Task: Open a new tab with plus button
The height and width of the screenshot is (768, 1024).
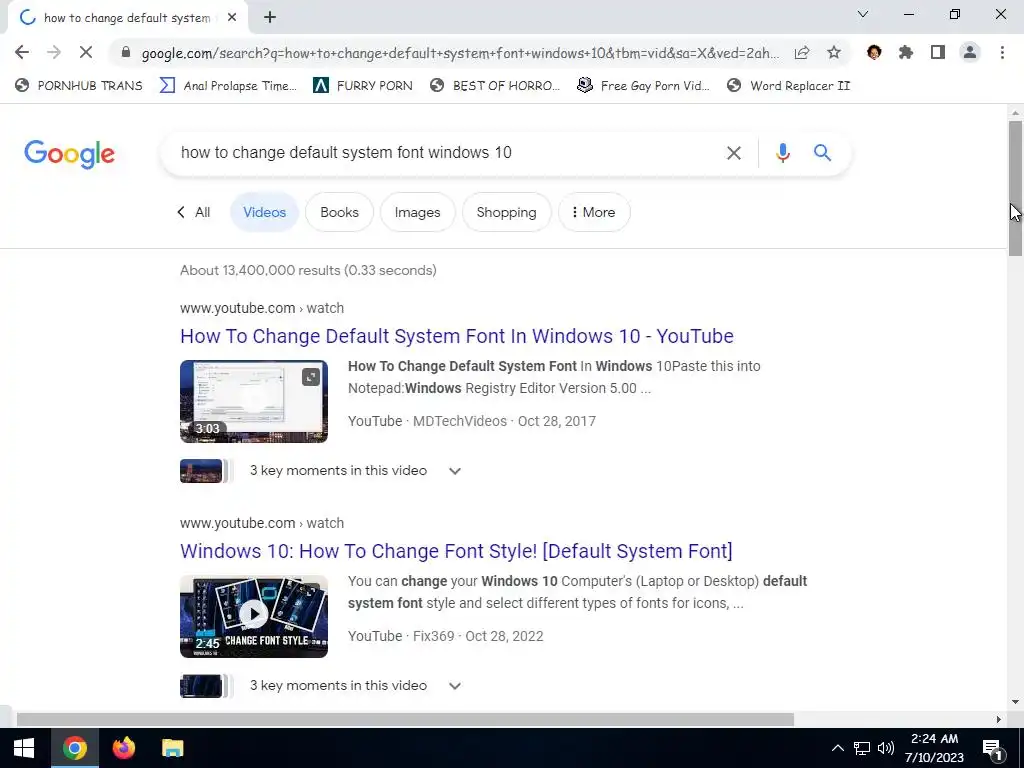Action: [x=270, y=18]
